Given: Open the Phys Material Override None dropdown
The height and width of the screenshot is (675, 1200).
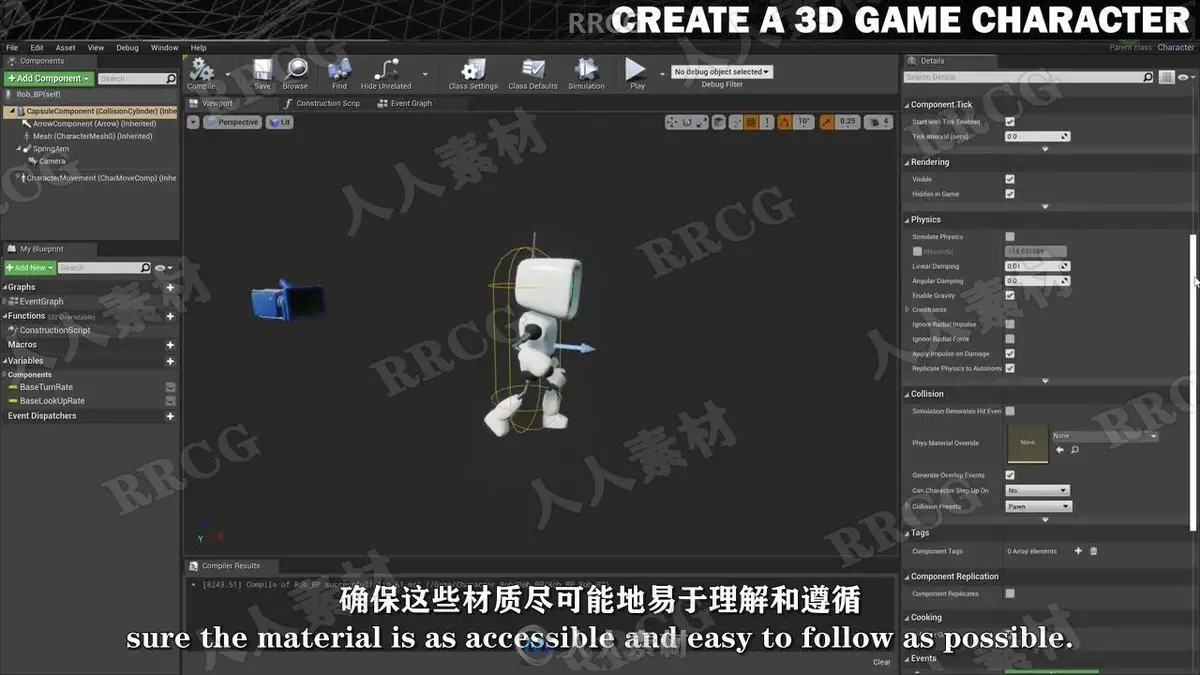Looking at the screenshot, I should (x=1105, y=436).
